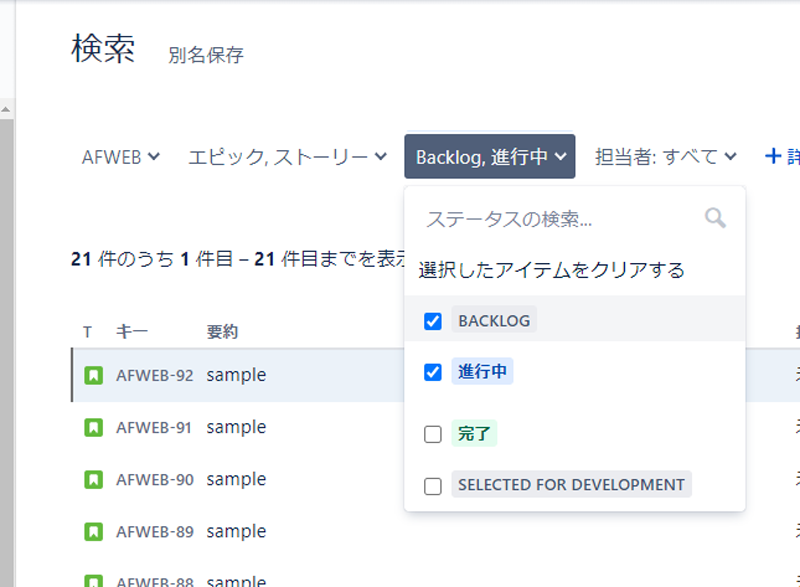Image resolution: width=800 pixels, height=587 pixels.
Task: Collapse the Backlog, 進行中 status dropdown
Action: [490, 157]
